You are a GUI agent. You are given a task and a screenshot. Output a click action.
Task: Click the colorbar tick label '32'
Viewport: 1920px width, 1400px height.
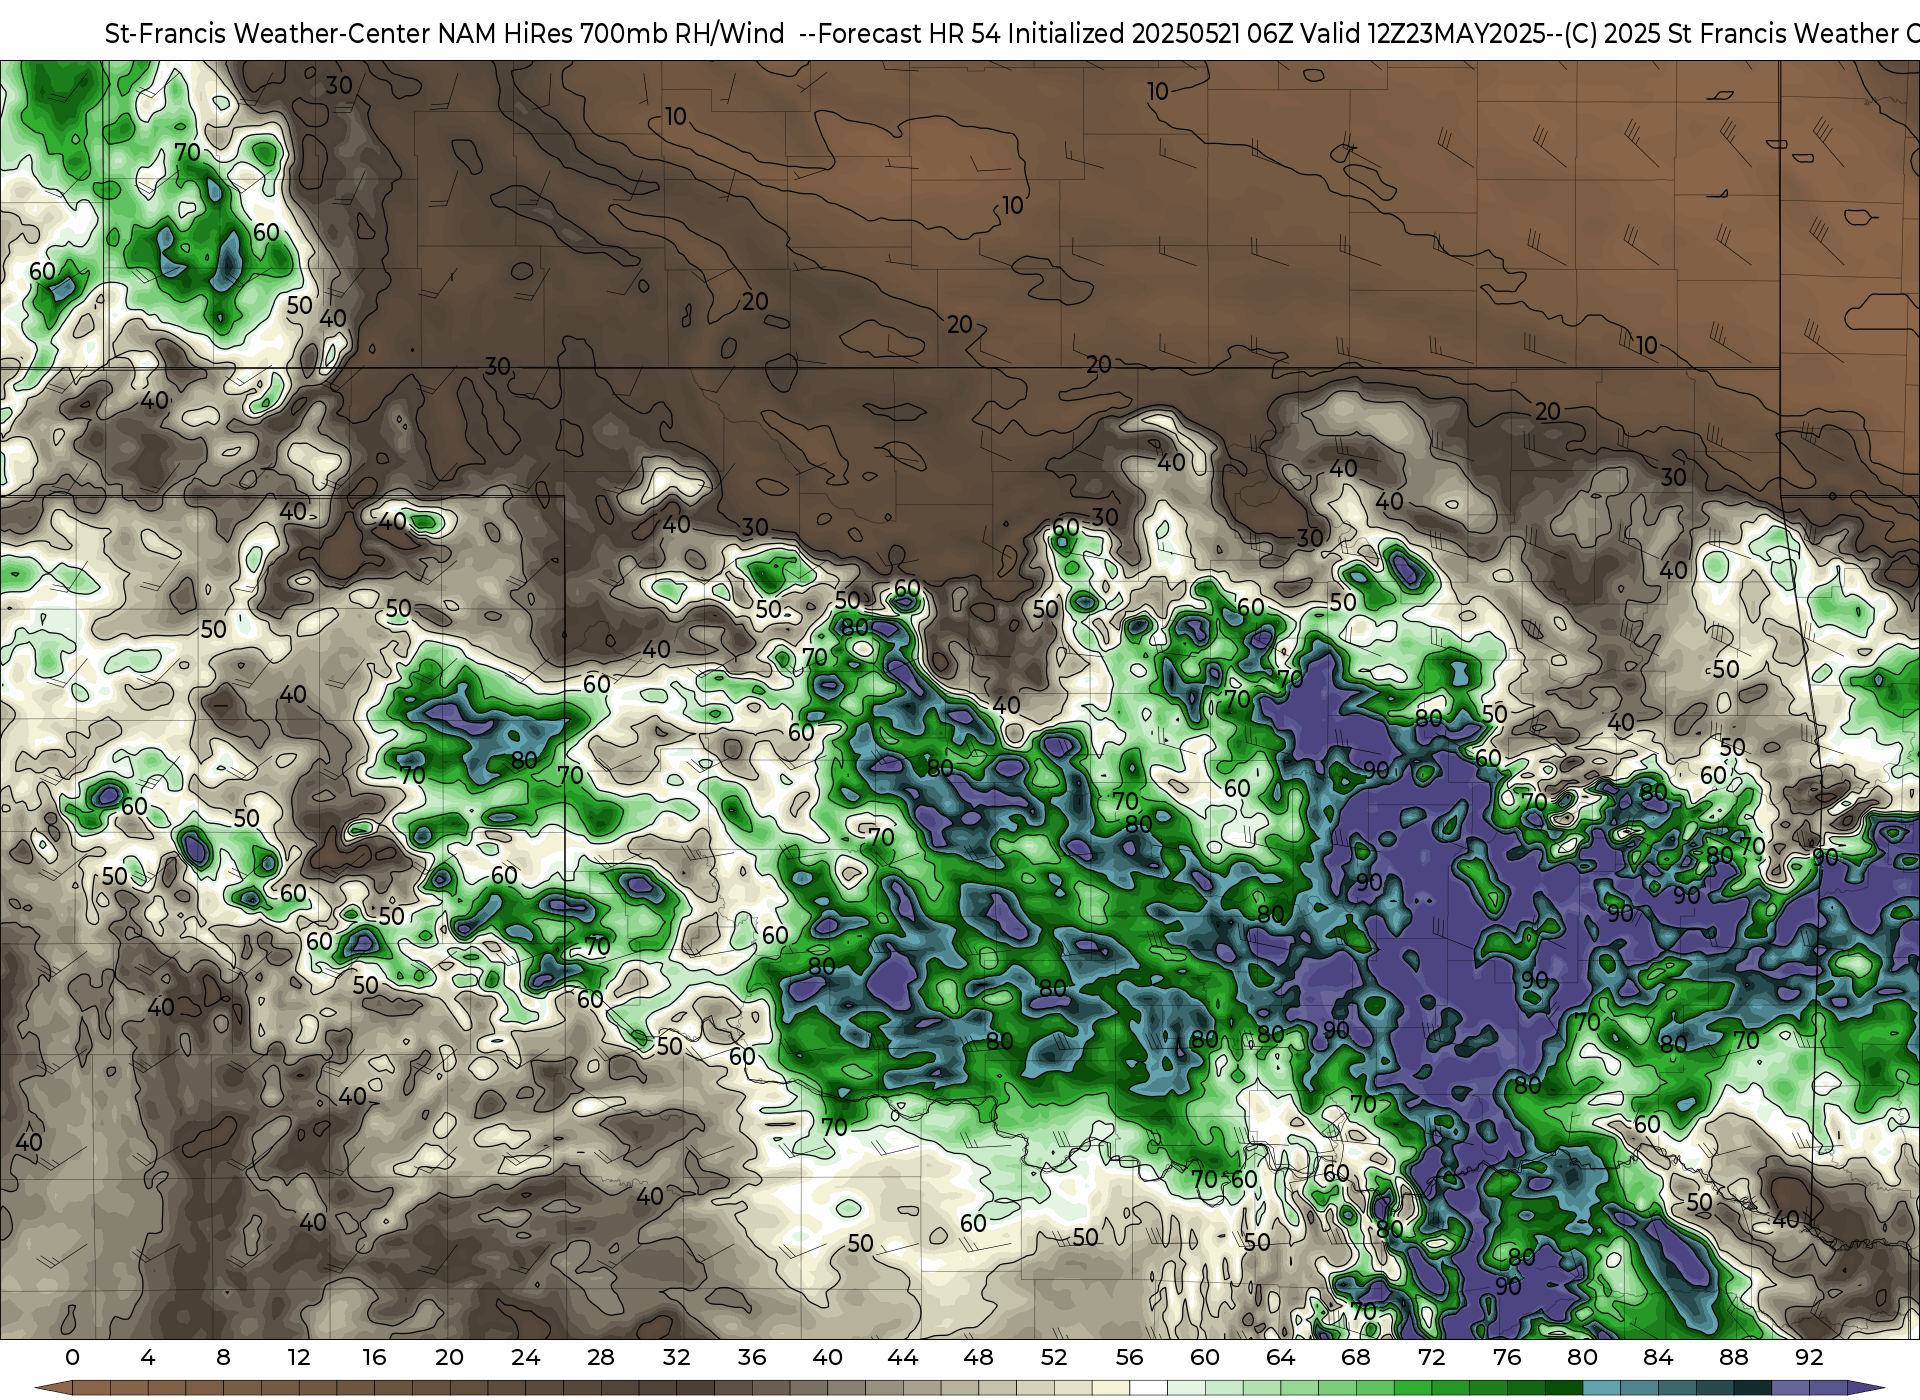[676, 1357]
